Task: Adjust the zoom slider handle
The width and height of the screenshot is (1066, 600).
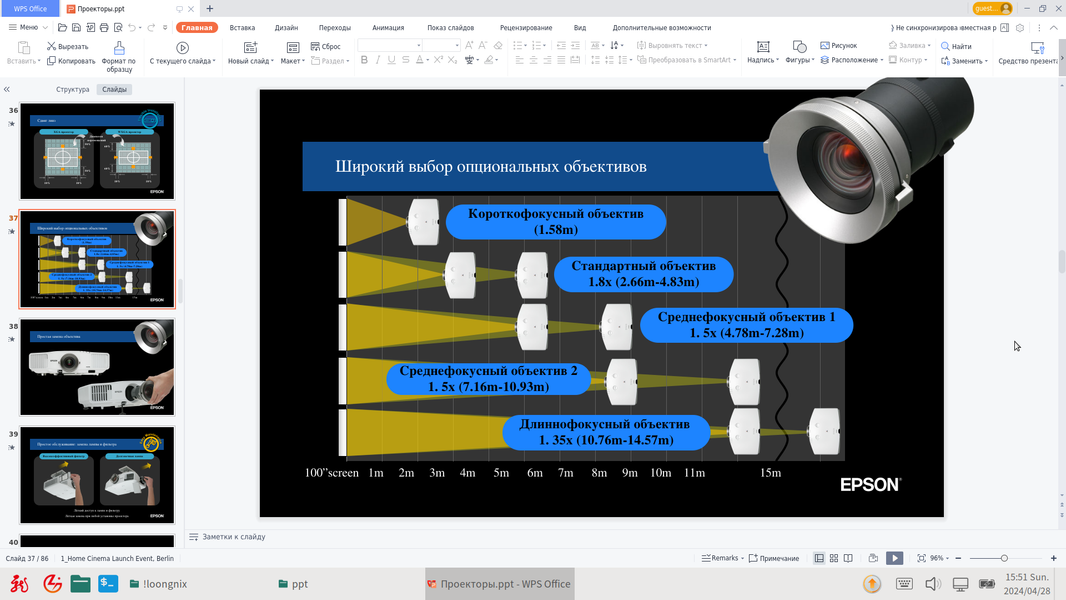Action: 1004,558
